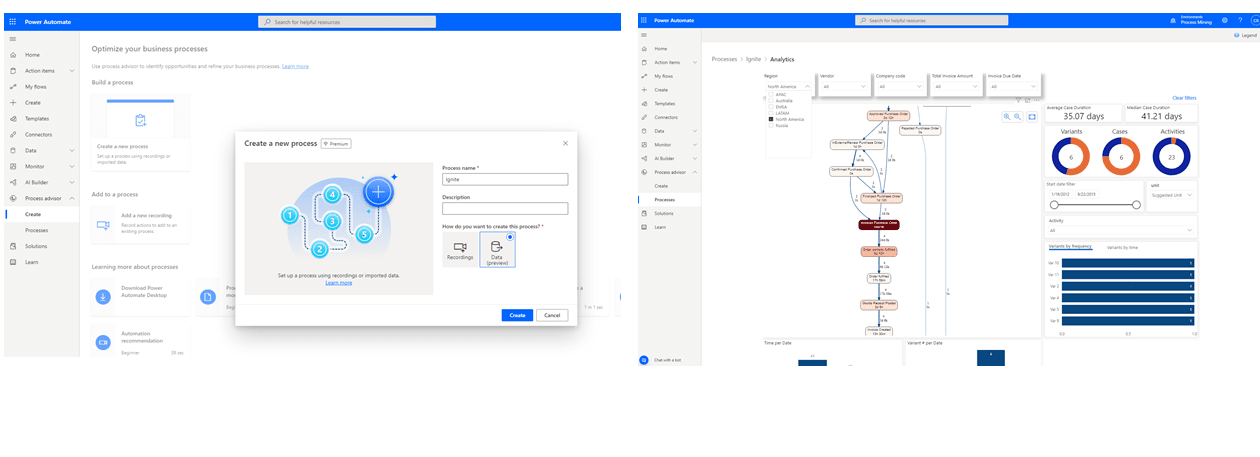Click the Clear filters link
Viewport: 1260px width, 457px height.
1183,98
